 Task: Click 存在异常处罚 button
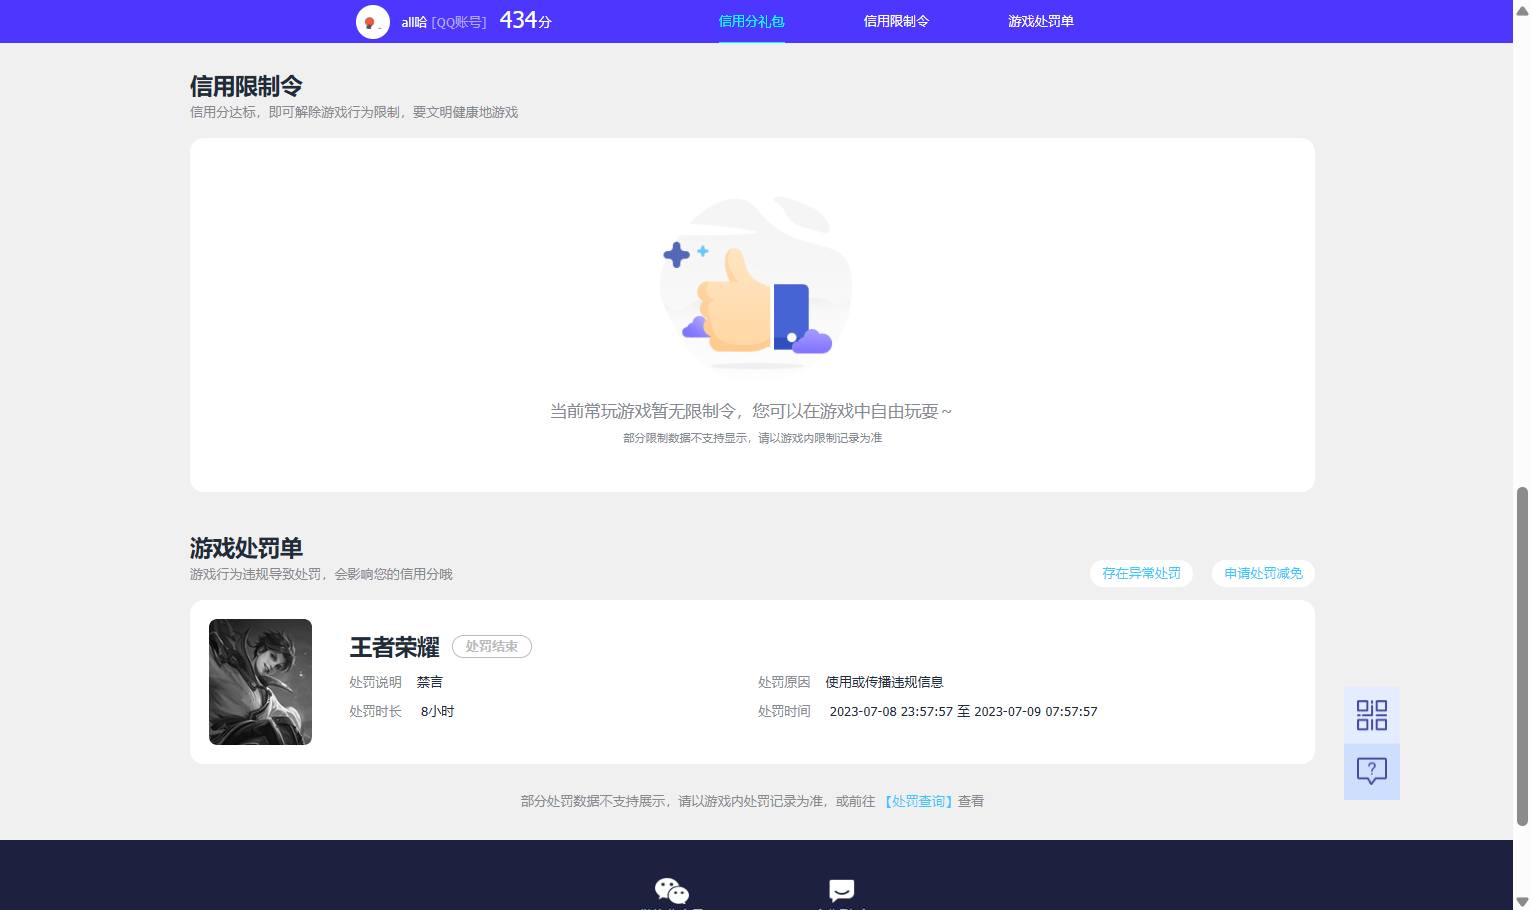point(1141,573)
